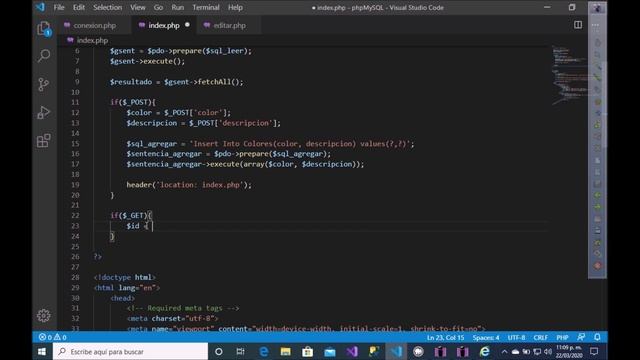Open the Help menu

coord(235,7)
